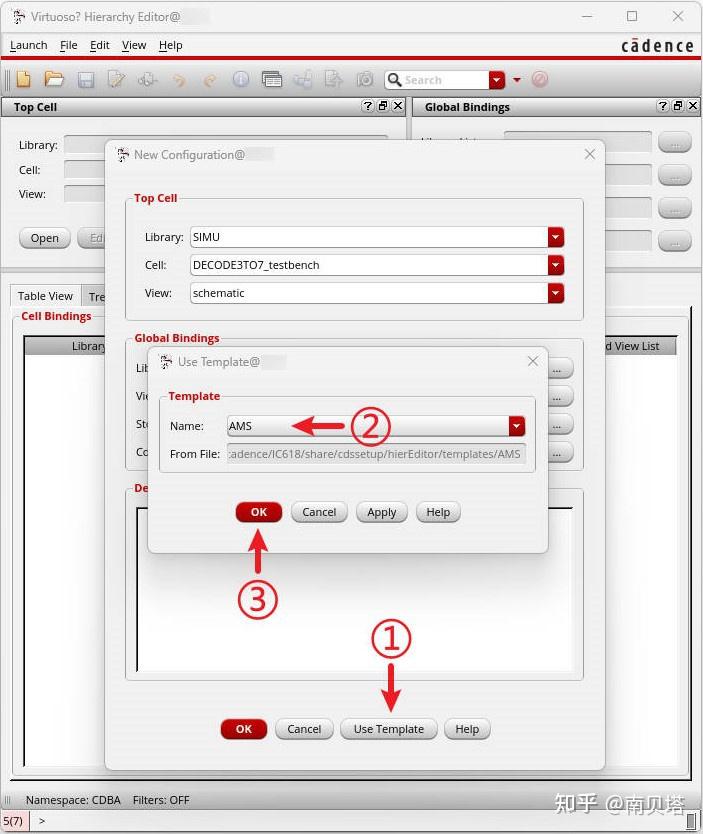Click the info icon in toolbar
Screen dimensions: 703x834
(x=240, y=80)
